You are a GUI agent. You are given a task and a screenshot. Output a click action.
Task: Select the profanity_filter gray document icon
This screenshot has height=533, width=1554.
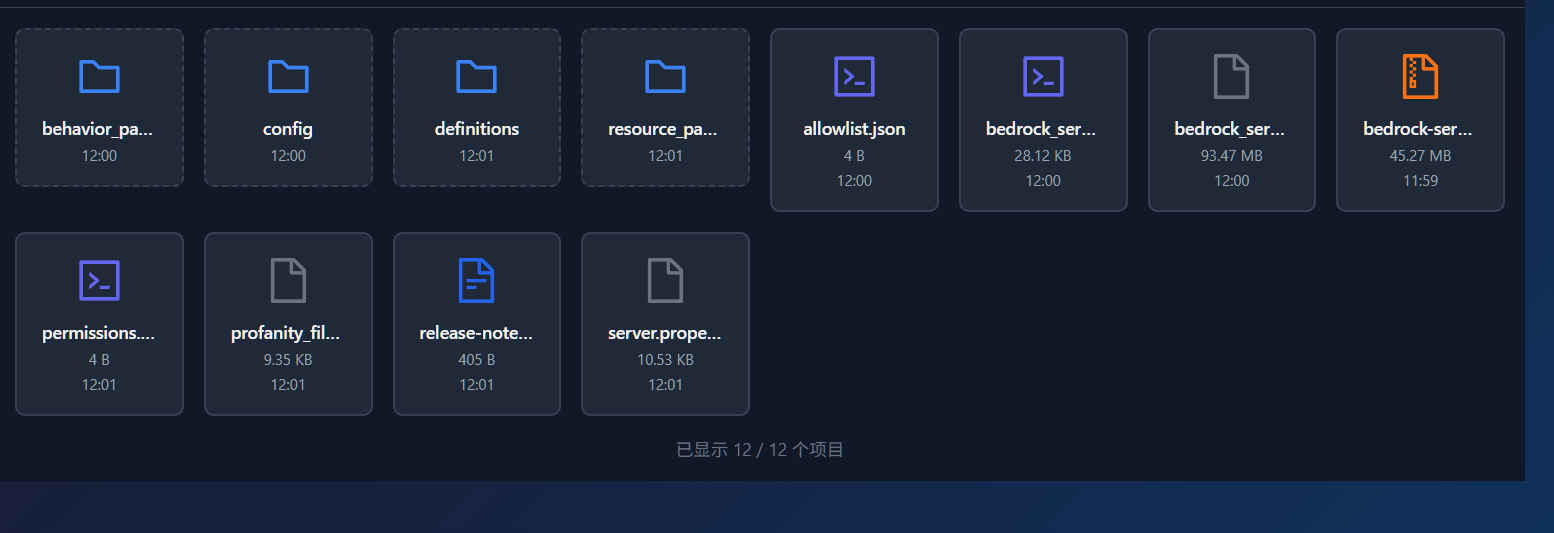(288, 281)
